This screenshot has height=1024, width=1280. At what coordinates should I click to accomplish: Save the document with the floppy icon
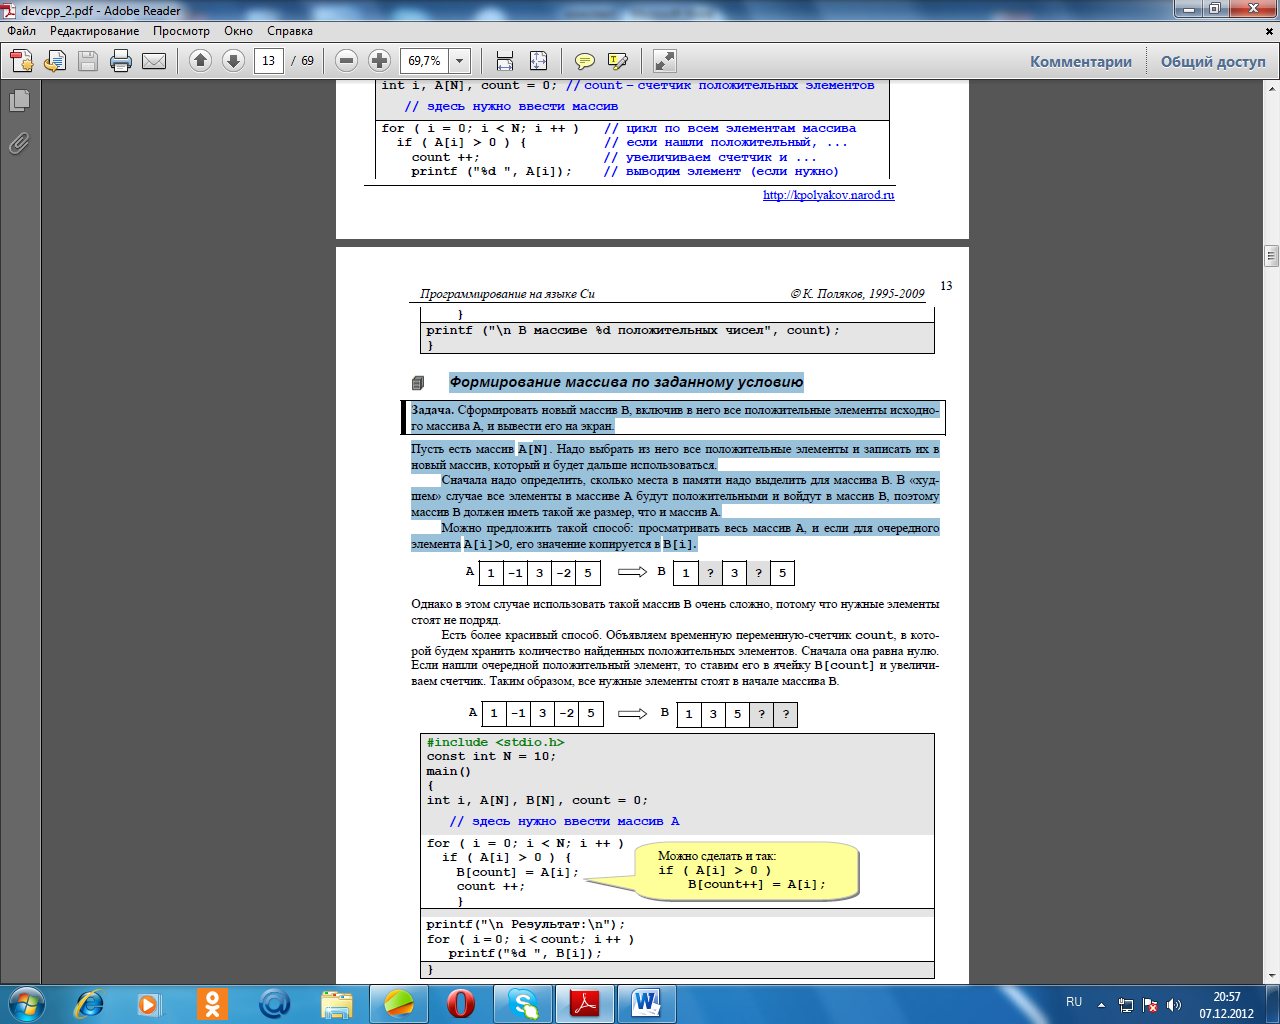(x=88, y=61)
